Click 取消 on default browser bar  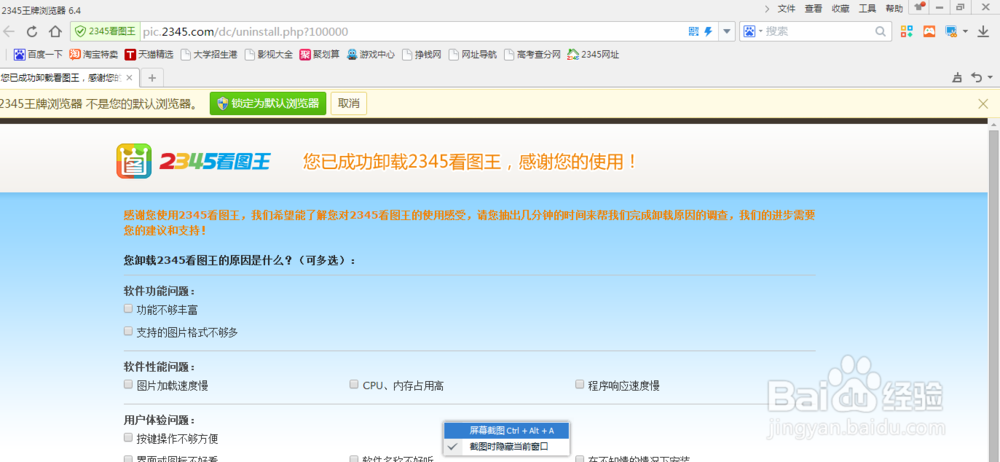point(349,103)
